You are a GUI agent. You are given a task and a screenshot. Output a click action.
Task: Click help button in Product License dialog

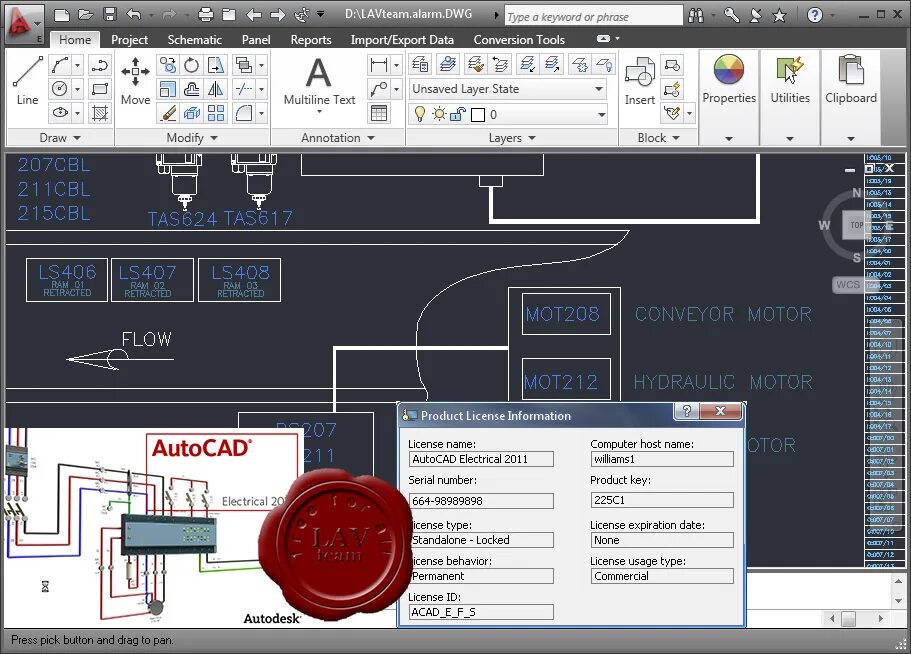click(x=686, y=411)
